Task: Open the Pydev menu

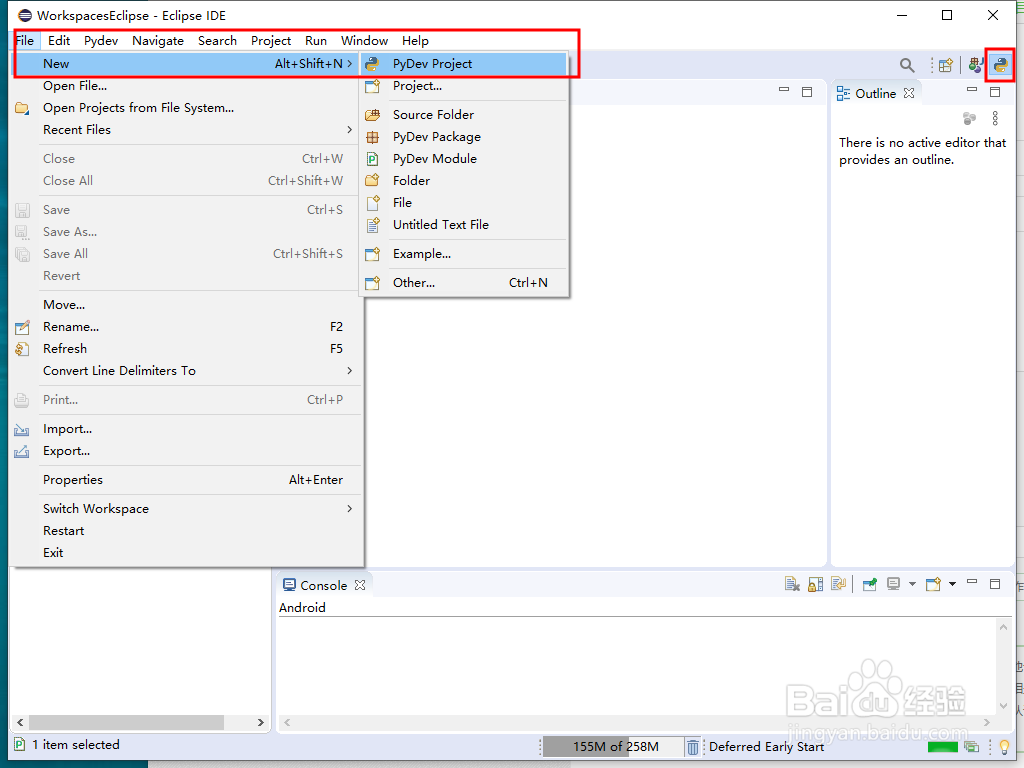Action: (x=101, y=40)
